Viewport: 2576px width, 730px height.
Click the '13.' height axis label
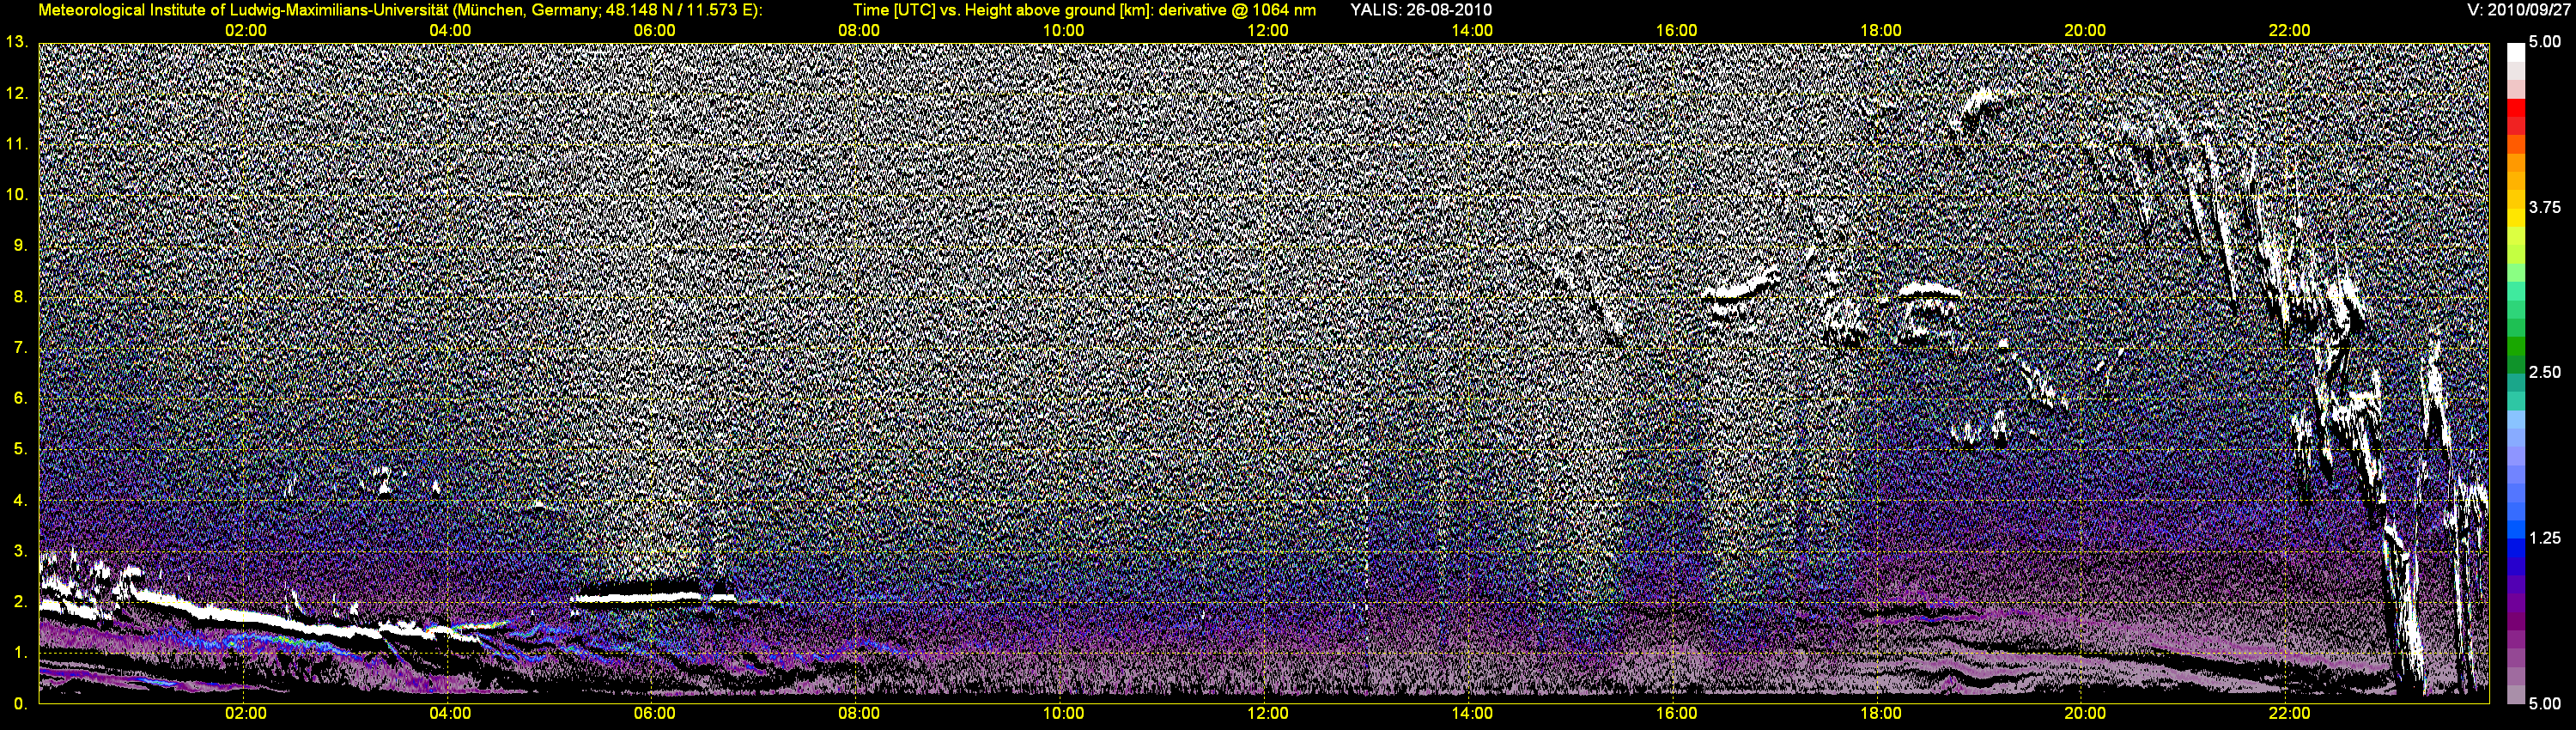(16, 42)
